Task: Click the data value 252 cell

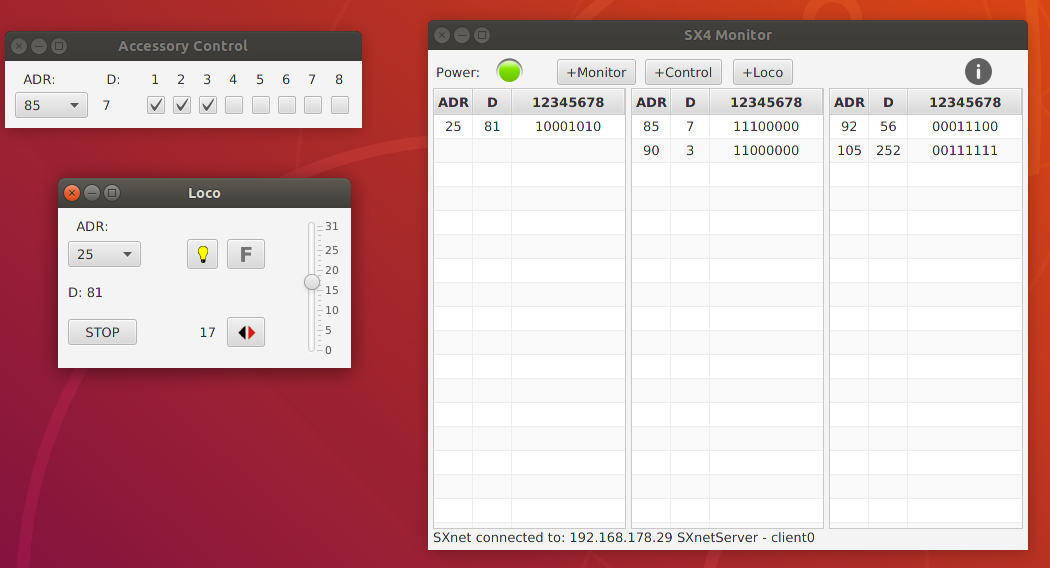Action: (x=888, y=151)
